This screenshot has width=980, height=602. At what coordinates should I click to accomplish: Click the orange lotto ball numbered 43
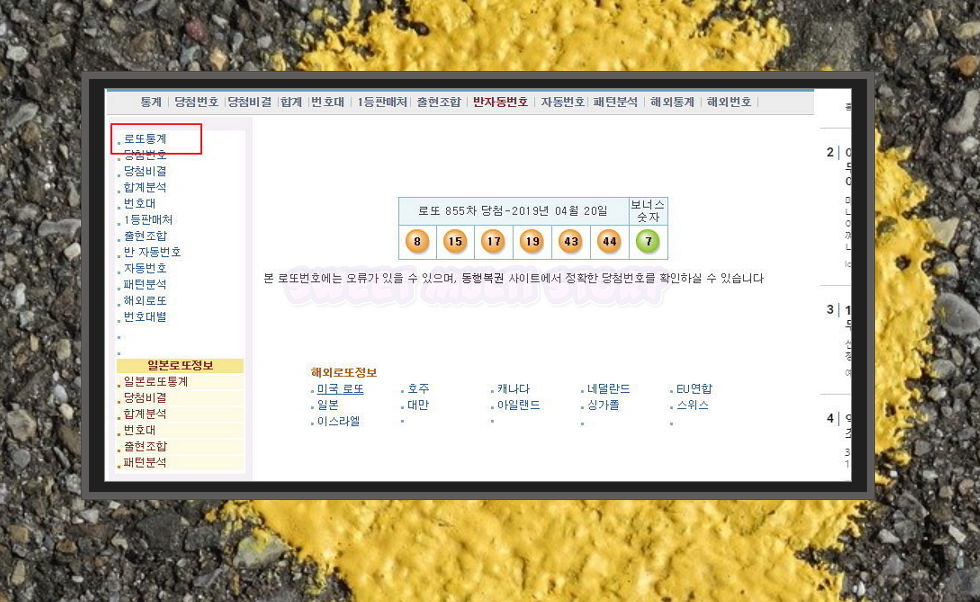571,241
